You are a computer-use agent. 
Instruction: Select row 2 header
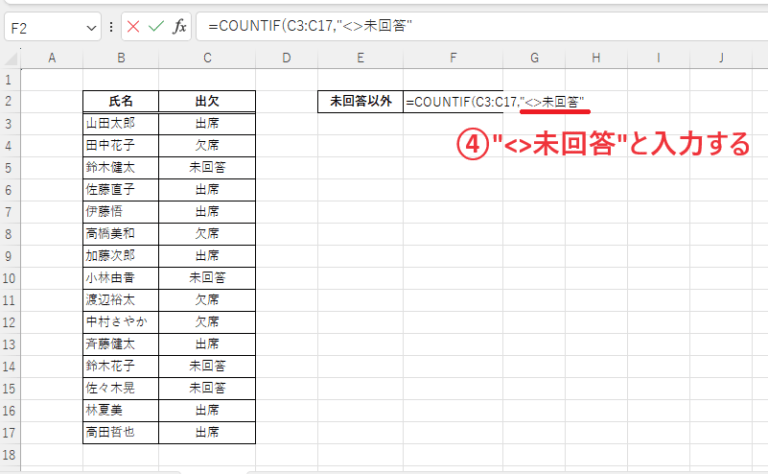(x=10, y=101)
